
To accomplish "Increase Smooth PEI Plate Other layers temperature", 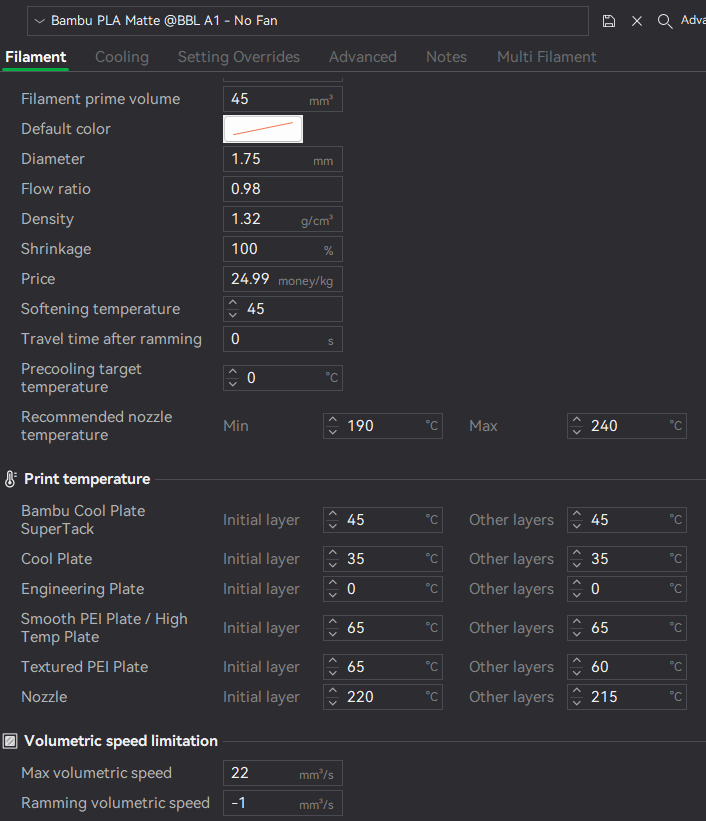I will point(577,623).
